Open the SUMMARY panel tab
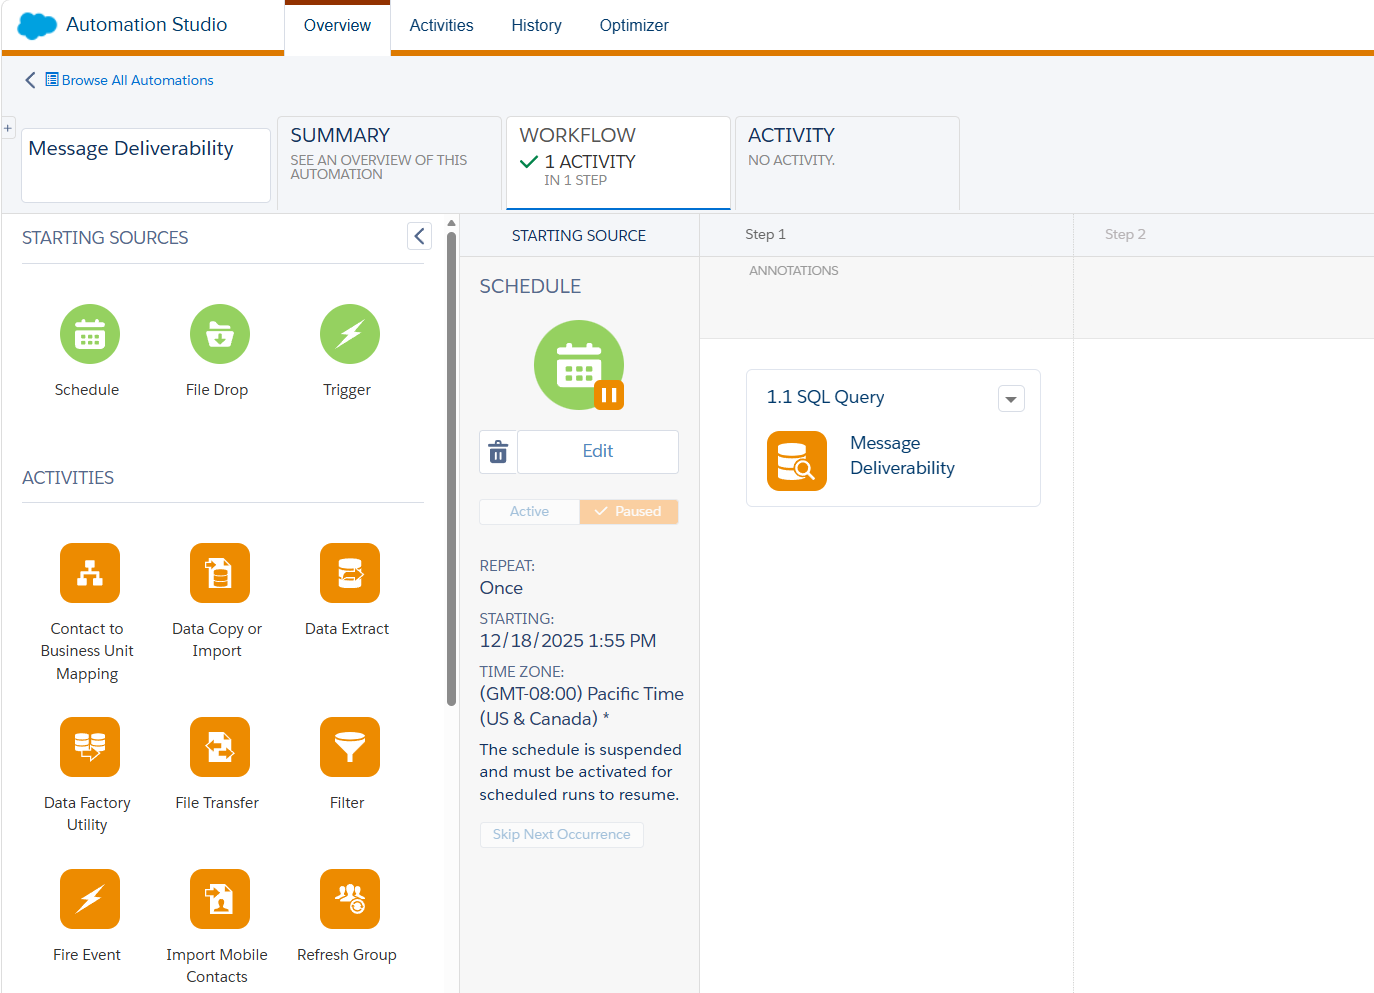 [x=389, y=163]
